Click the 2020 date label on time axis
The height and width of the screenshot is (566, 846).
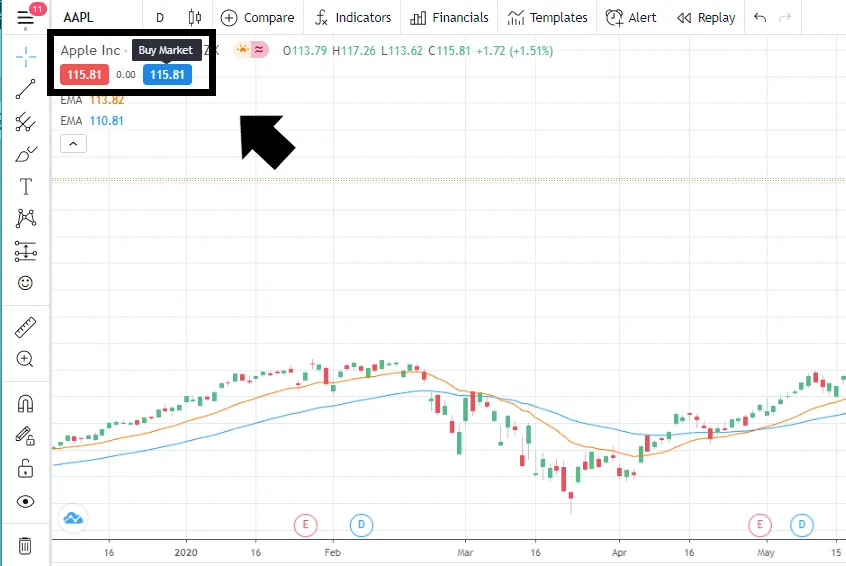(186, 553)
